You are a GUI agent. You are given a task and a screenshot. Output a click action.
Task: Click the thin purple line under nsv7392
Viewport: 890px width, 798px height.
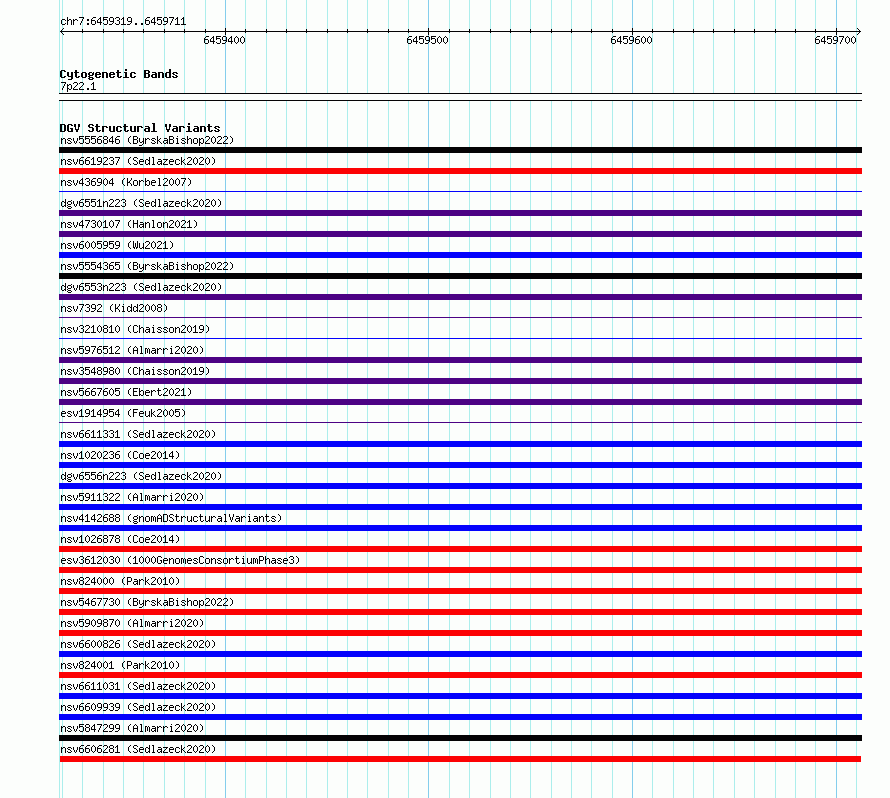460,318
